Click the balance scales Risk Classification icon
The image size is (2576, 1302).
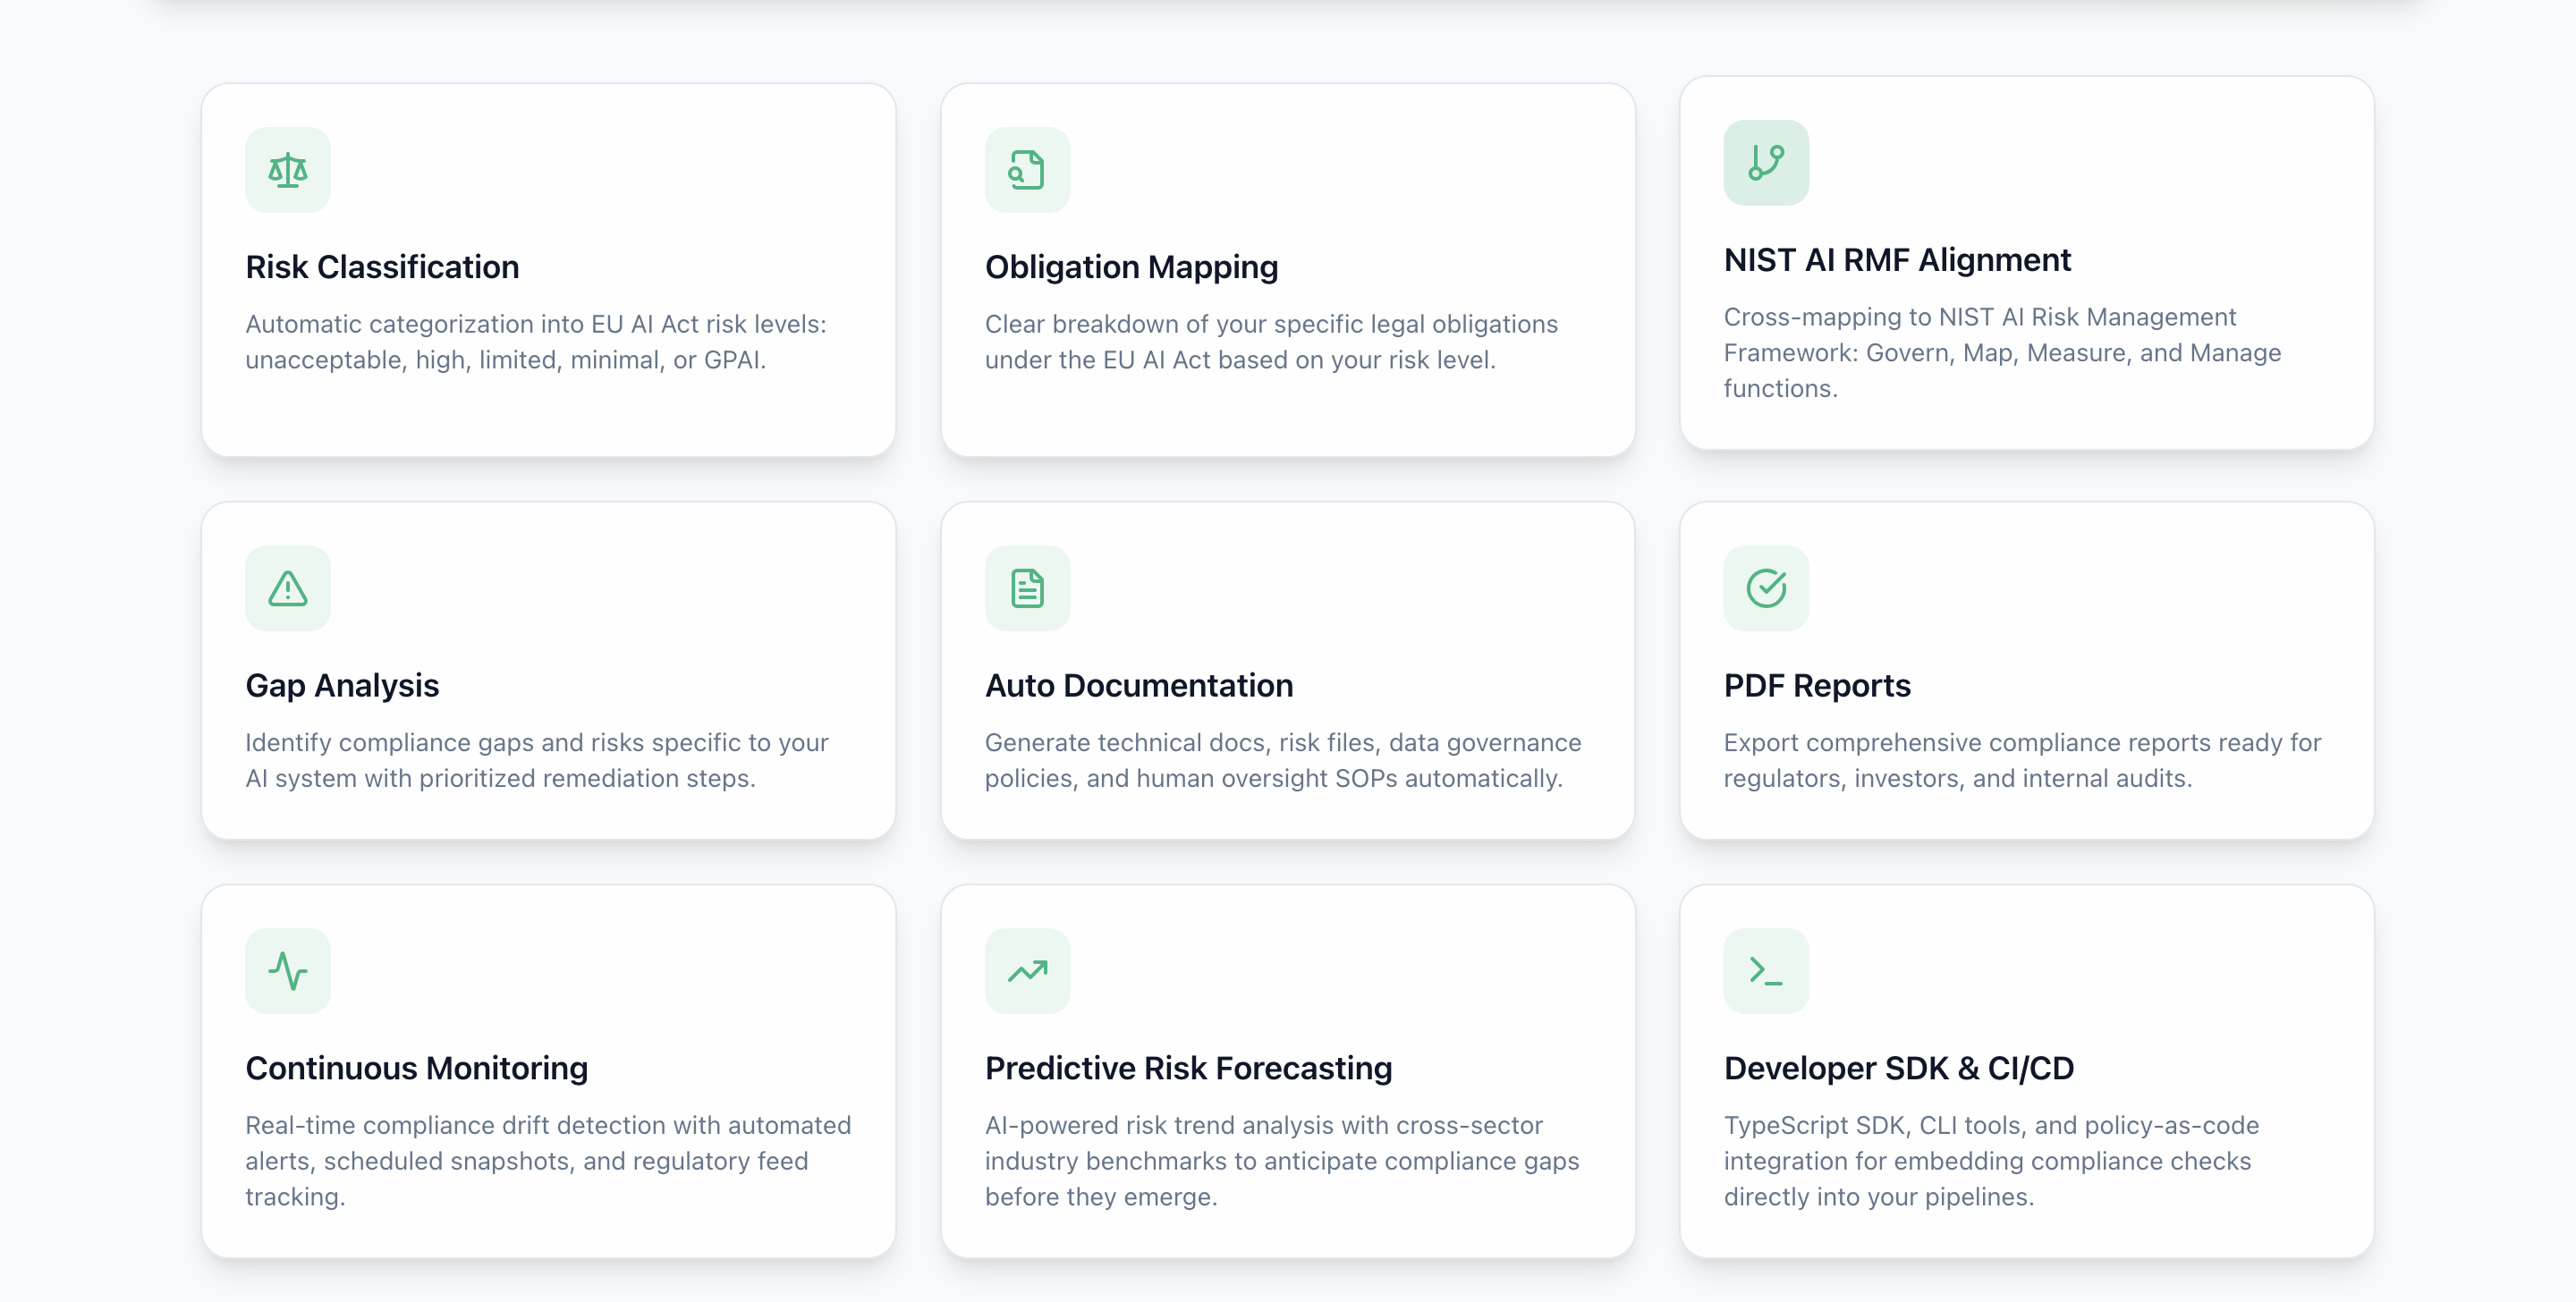pos(287,170)
